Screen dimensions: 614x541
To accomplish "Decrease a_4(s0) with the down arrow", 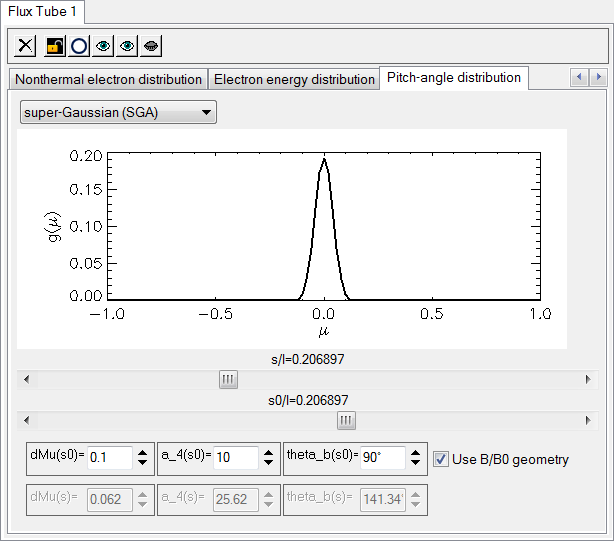I will click(268, 462).
